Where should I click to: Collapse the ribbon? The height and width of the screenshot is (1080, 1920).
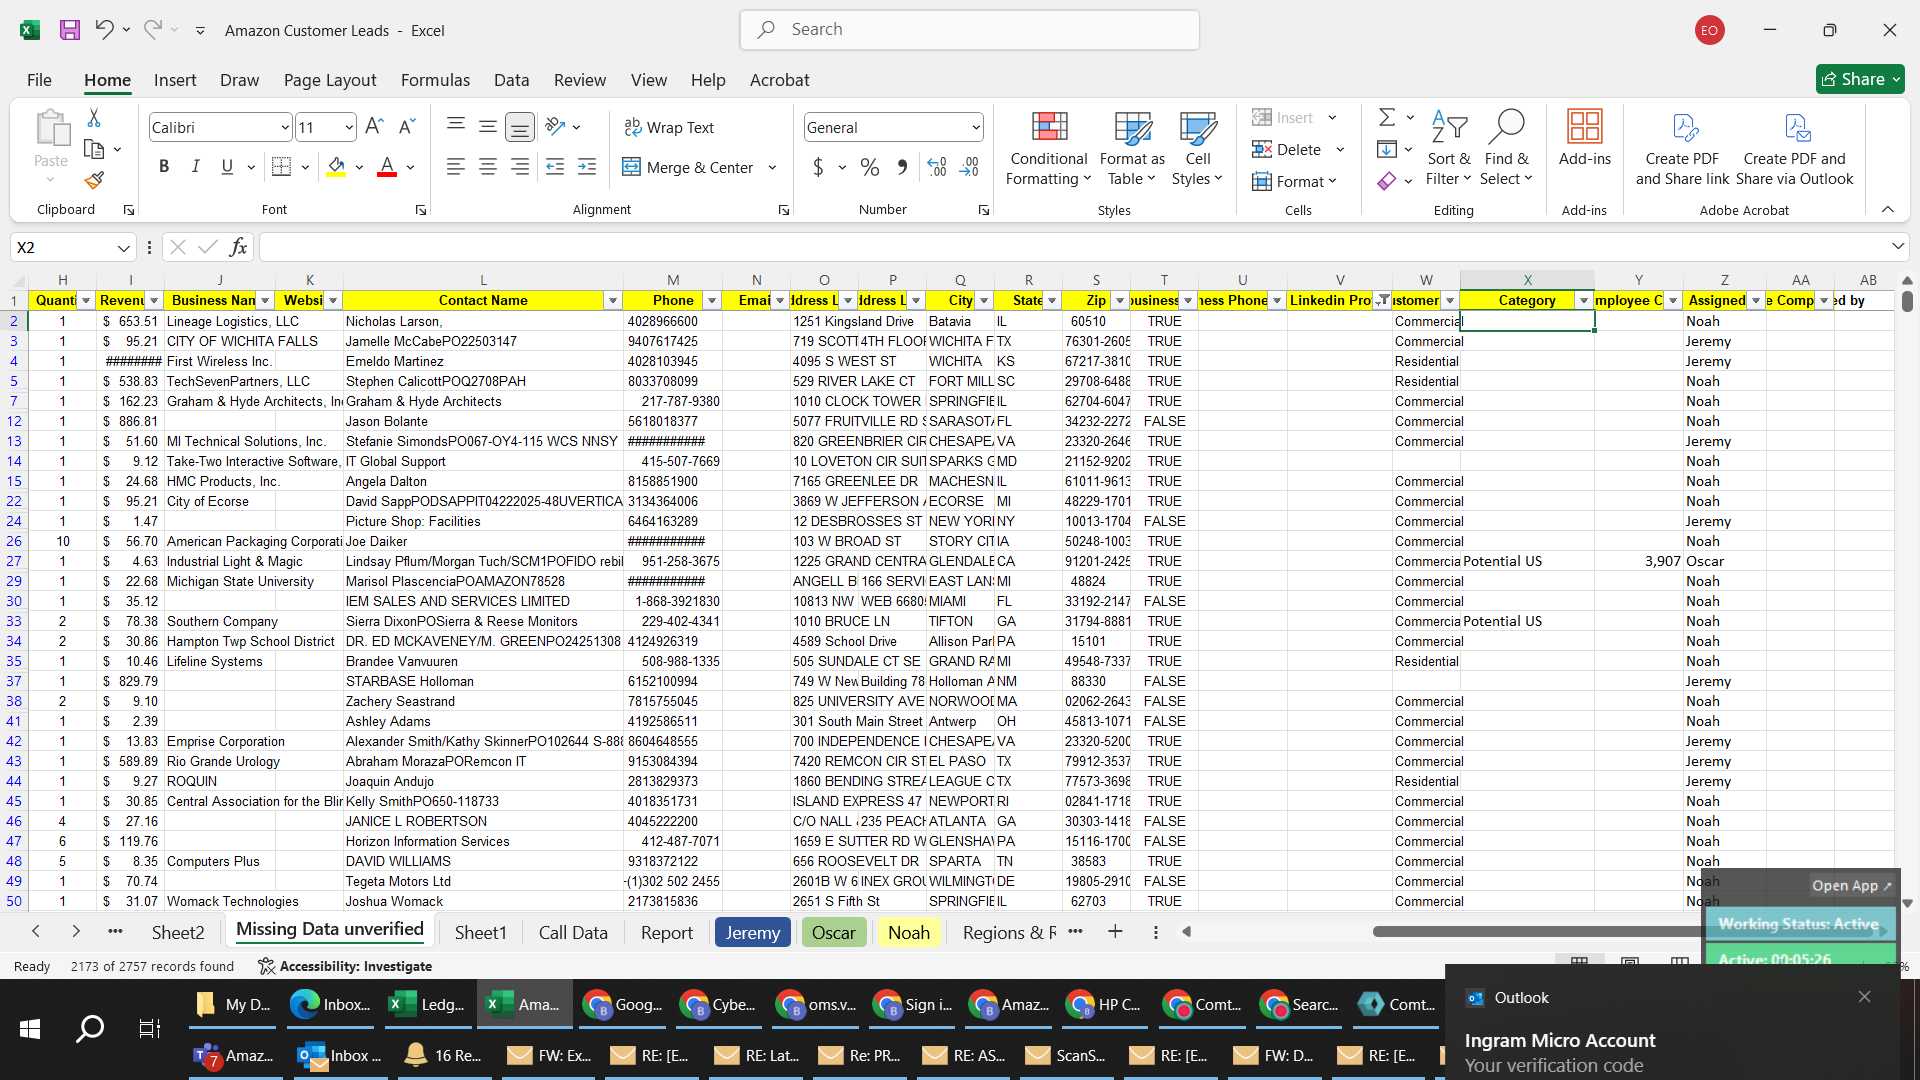(1888, 209)
